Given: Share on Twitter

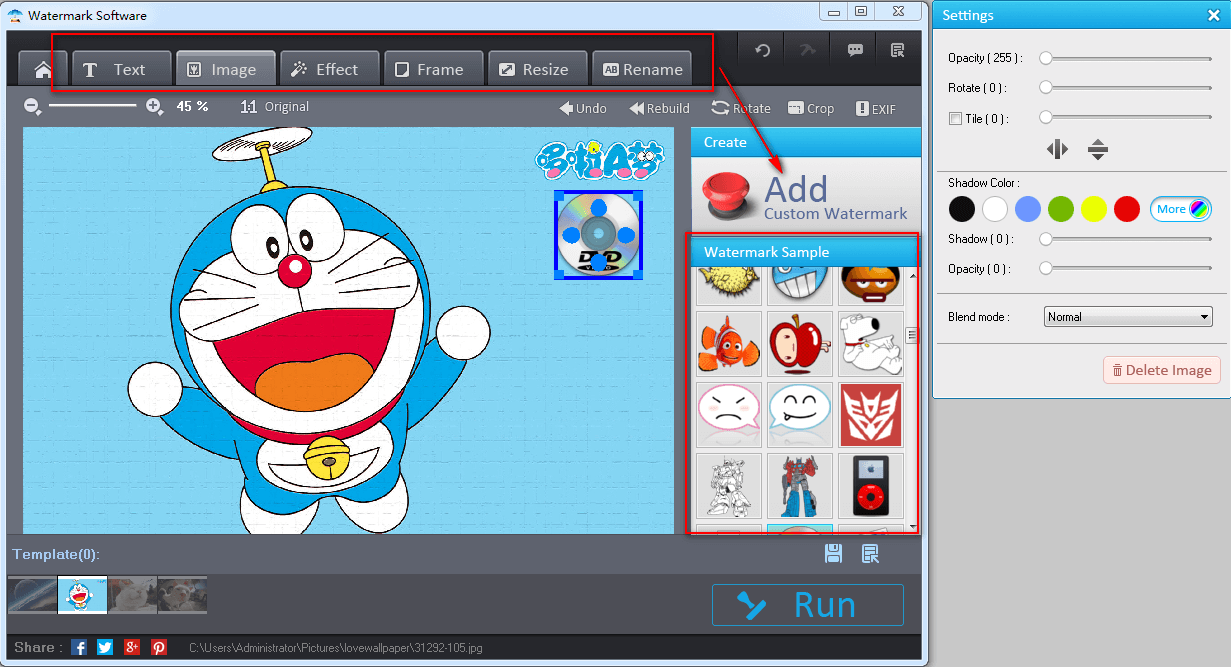Looking at the screenshot, I should click(x=105, y=648).
